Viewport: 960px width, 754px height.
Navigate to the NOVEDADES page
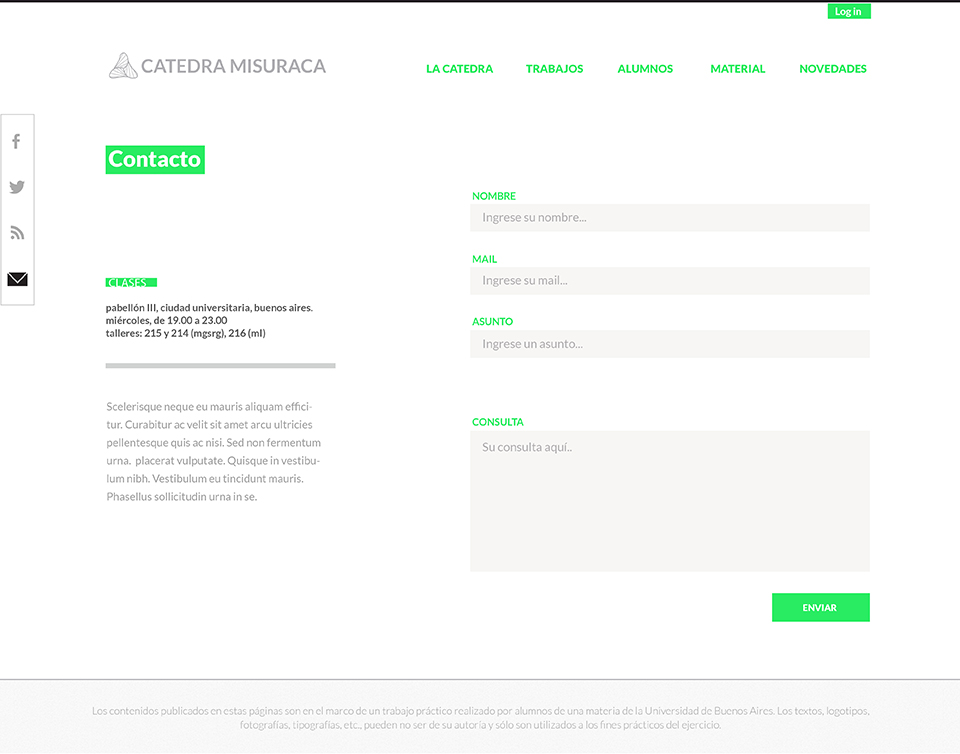point(832,69)
